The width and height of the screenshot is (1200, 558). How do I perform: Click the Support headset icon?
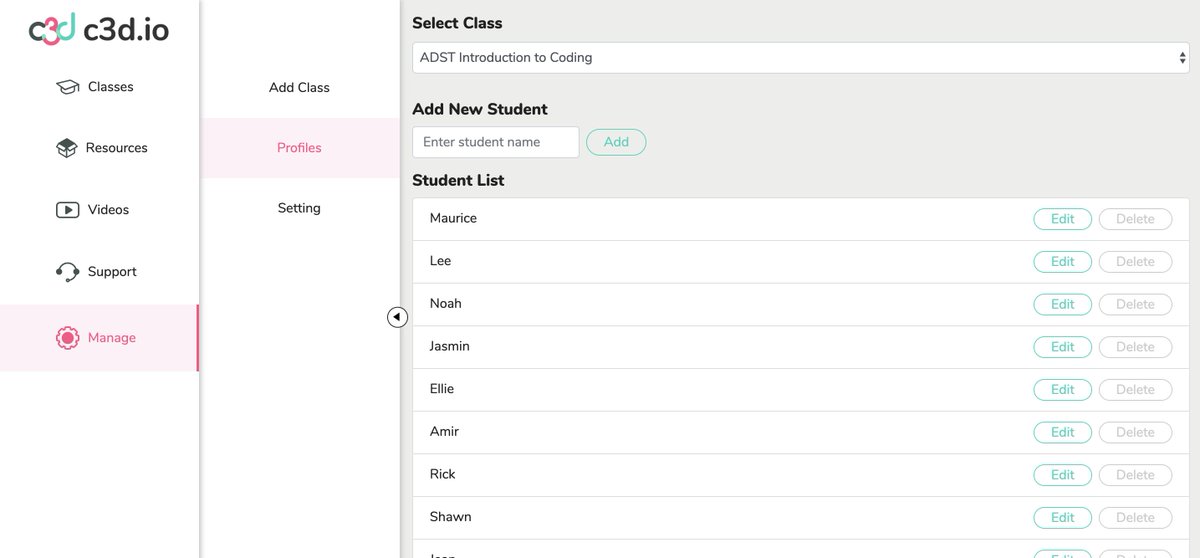[x=67, y=272]
